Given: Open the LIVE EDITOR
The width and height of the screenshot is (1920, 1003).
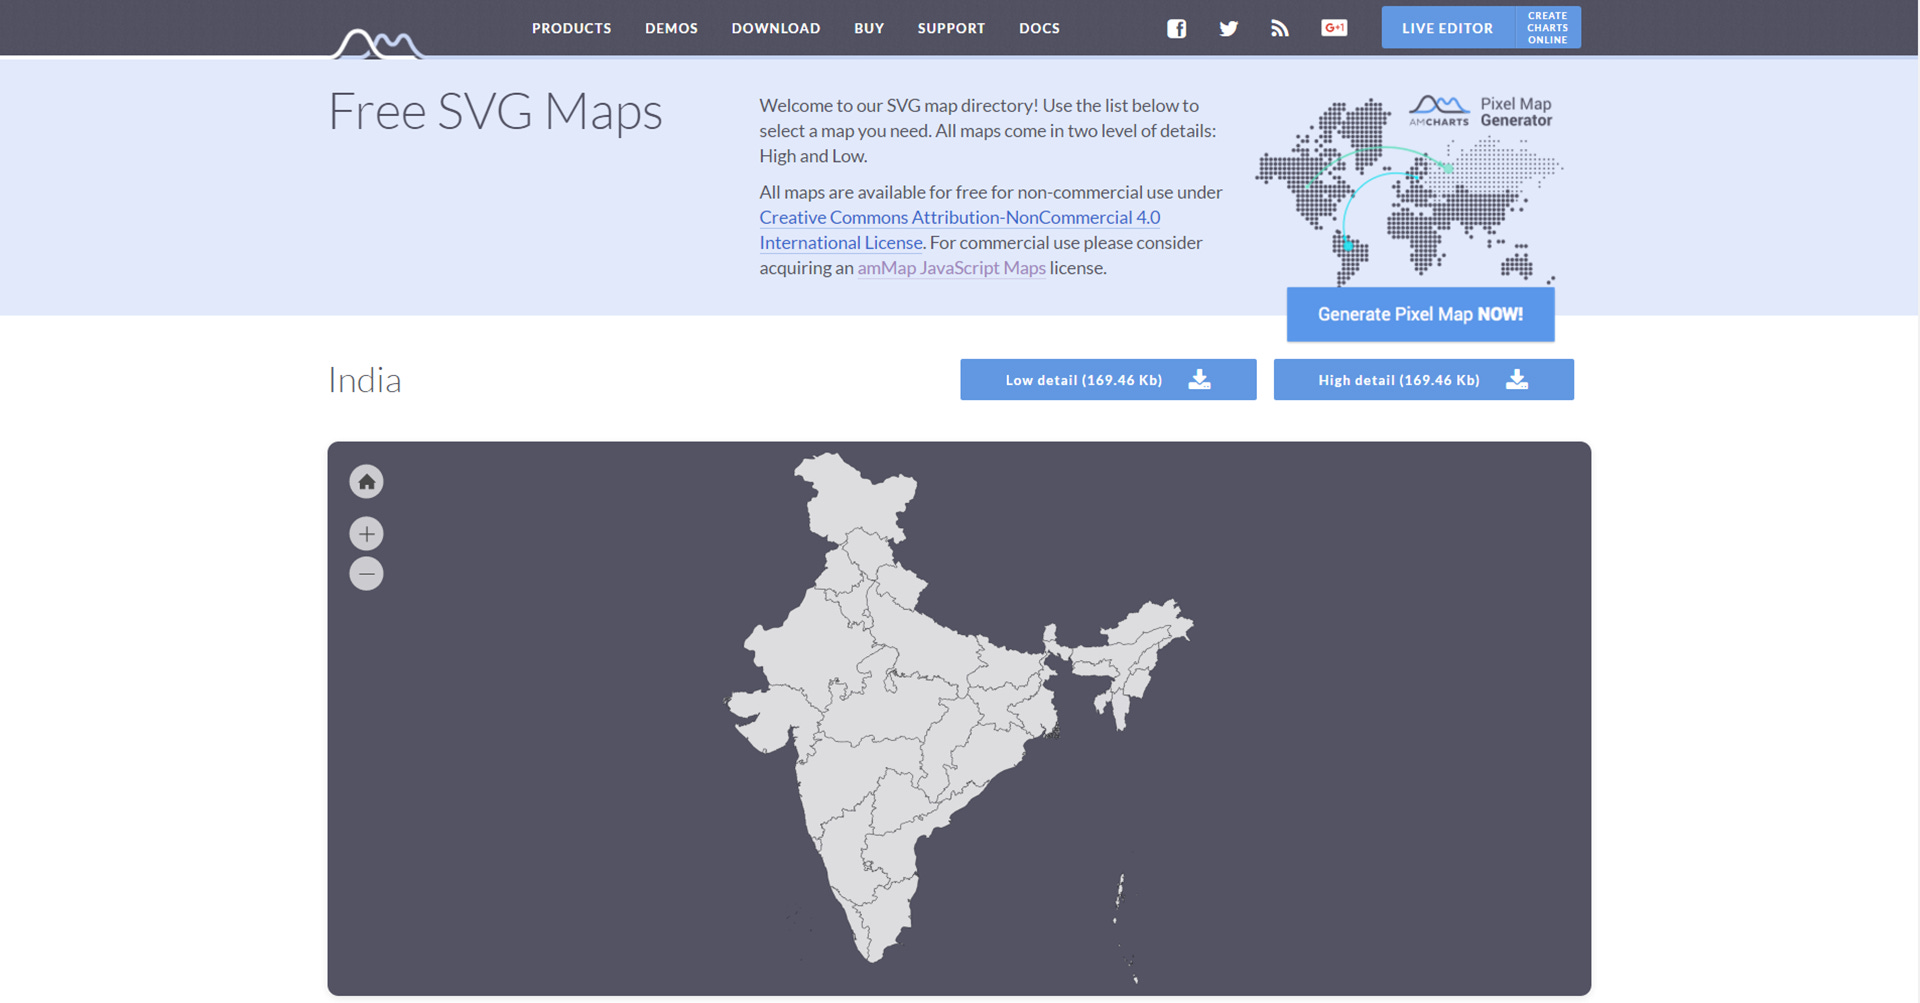Looking at the screenshot, I should click(1446, 27).
